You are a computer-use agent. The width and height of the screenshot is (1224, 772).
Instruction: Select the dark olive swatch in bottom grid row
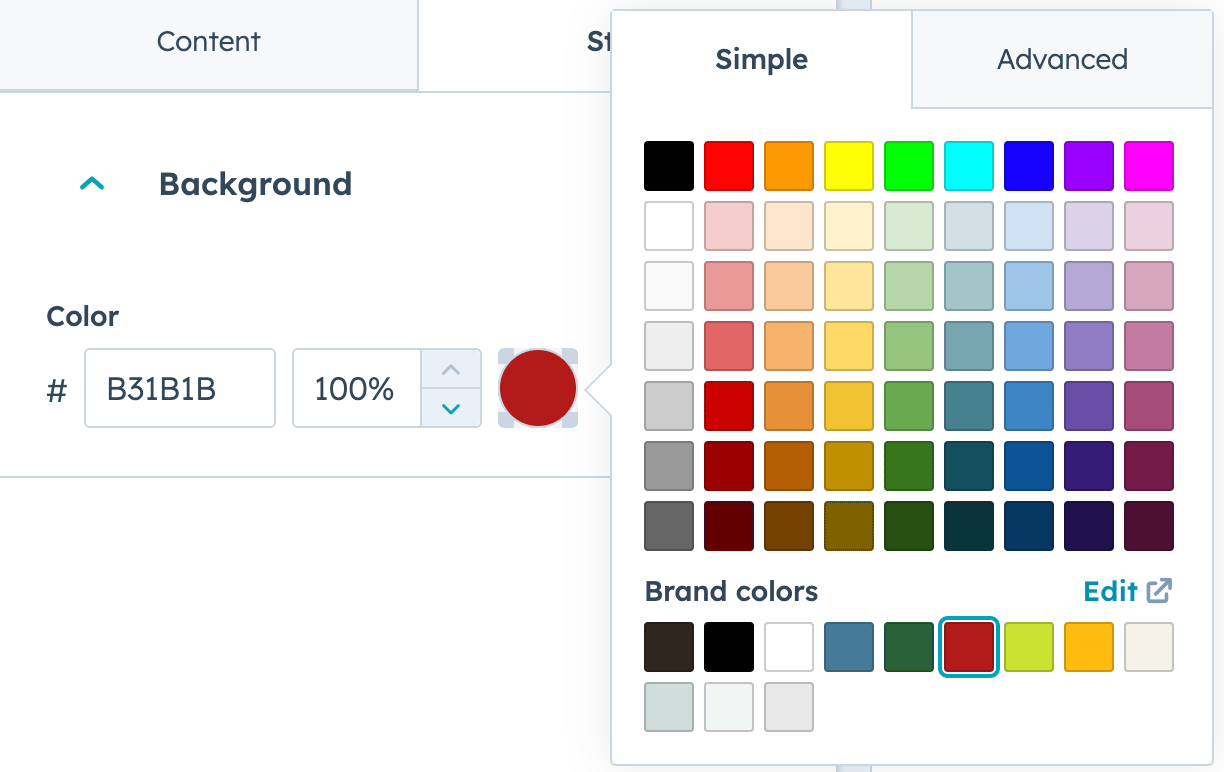pos(849,526)
